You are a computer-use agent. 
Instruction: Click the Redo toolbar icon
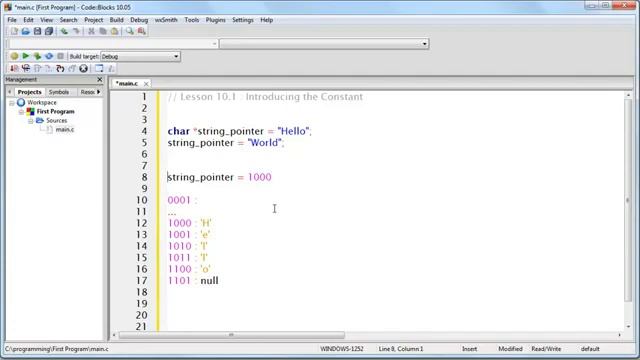point(76,31)
